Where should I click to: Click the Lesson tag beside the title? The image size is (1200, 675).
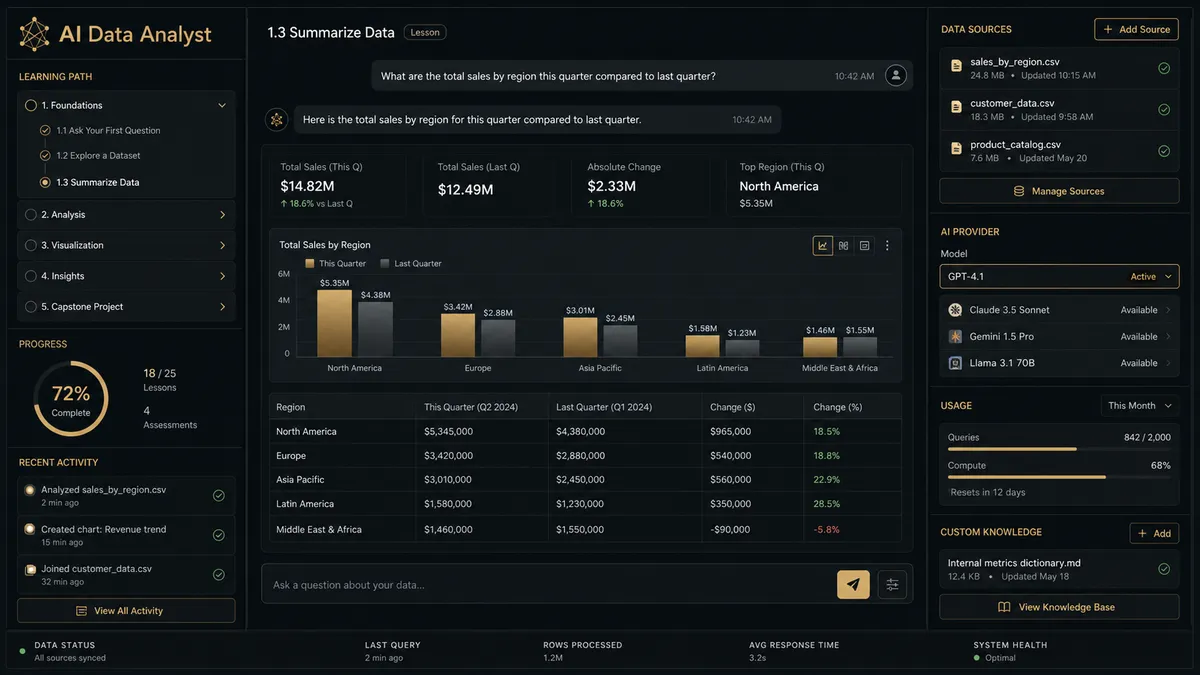[x=425, y=32]
